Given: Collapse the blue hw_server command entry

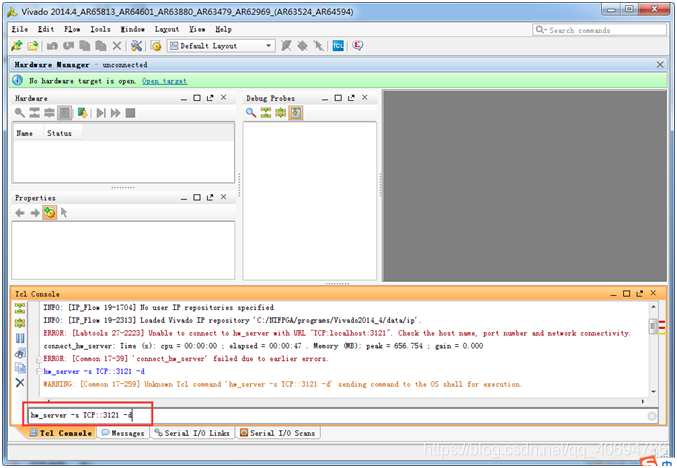Looking at the screenshot, I should click(x=39, y=372).
